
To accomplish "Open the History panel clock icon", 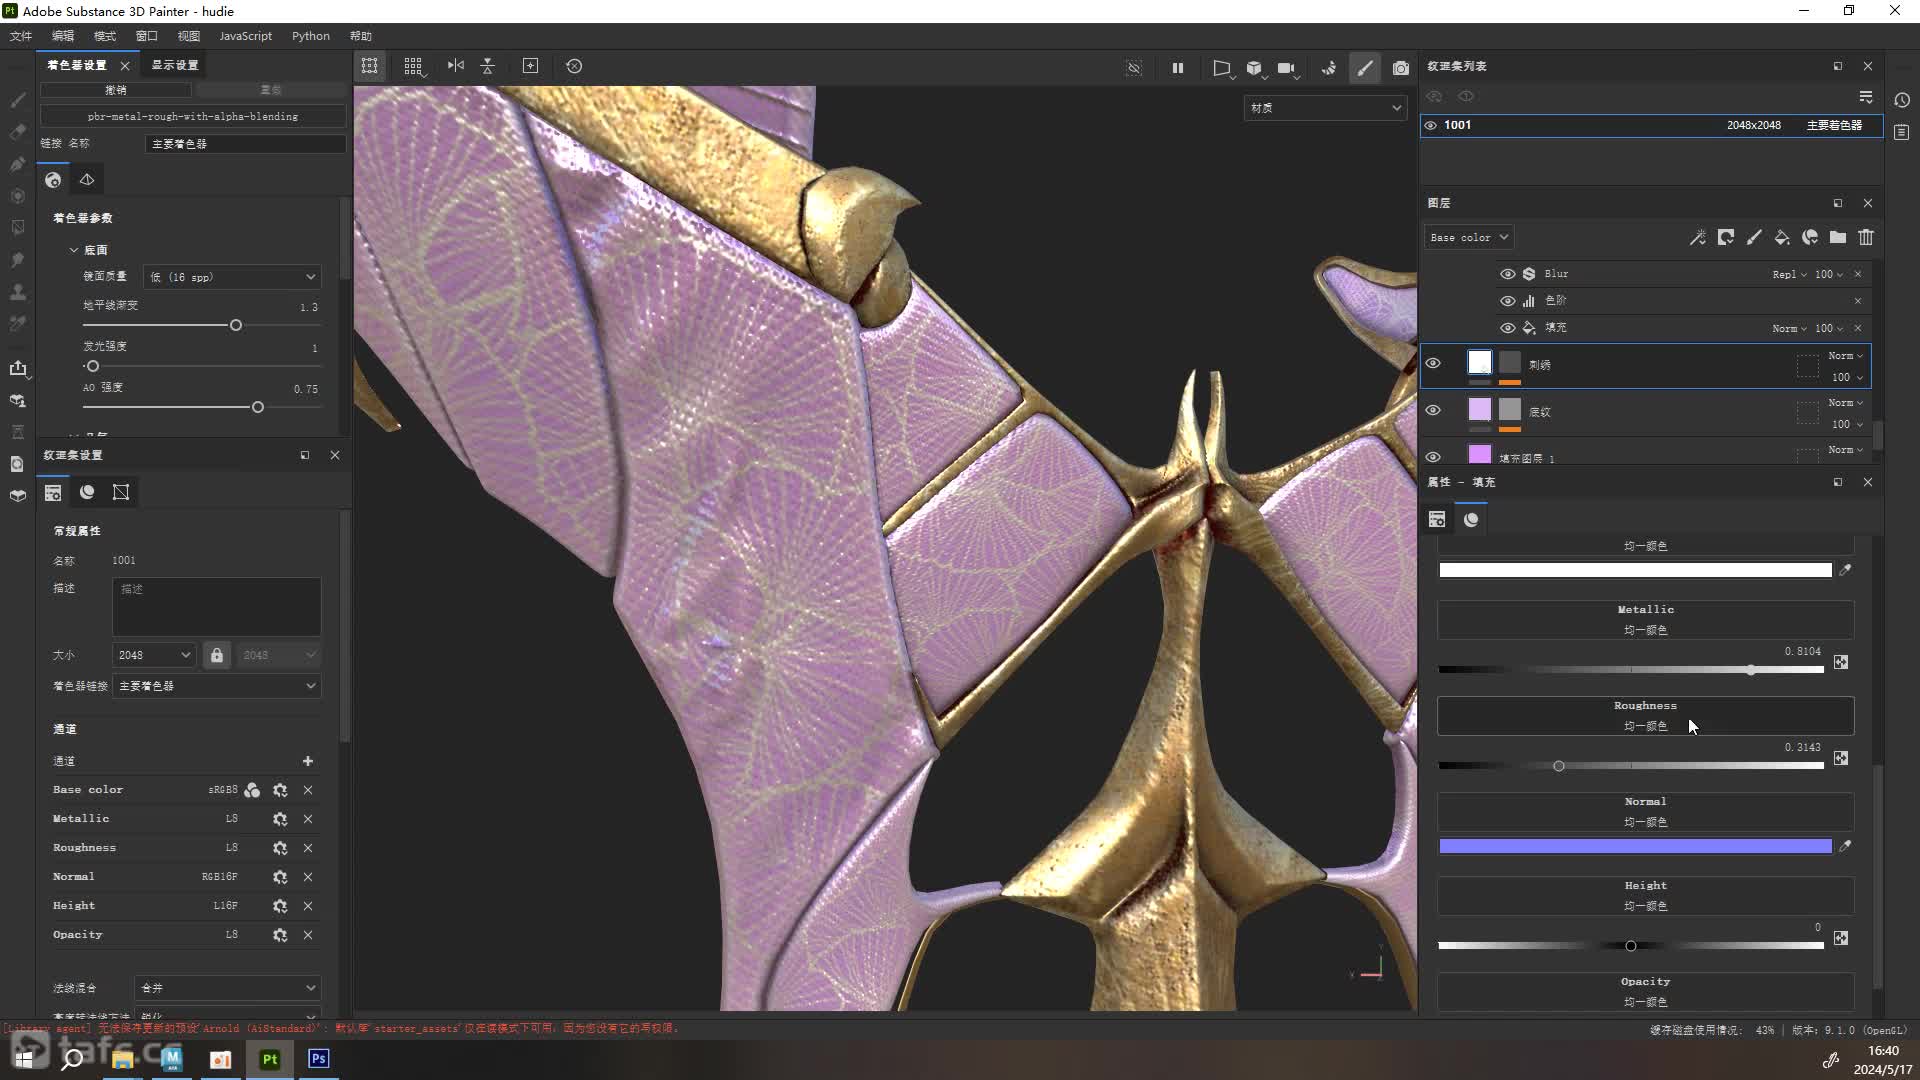I will pos(1902,100).
